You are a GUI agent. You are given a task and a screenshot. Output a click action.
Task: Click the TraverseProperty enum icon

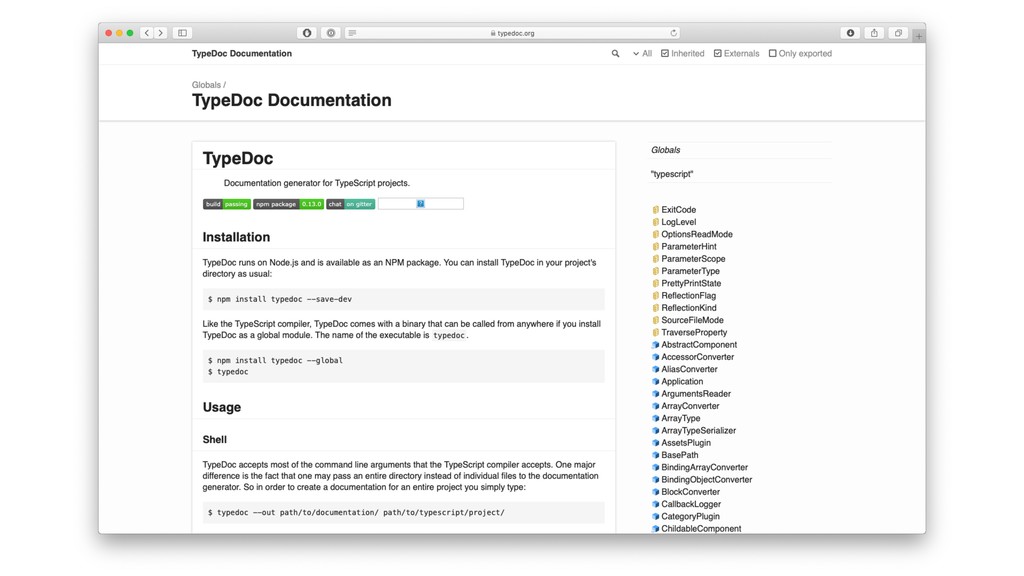tap(656, 332)
